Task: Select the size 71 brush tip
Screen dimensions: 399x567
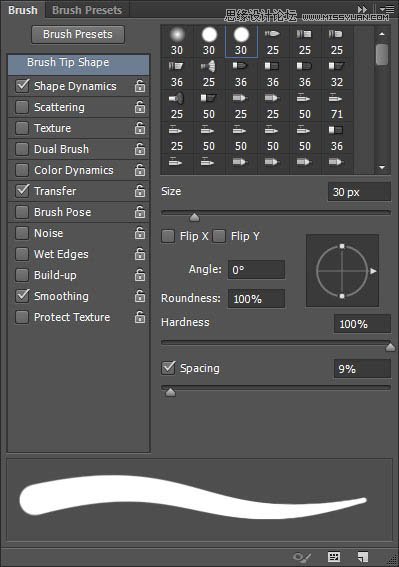Action: pyautogui.click(x=337, y=106)
